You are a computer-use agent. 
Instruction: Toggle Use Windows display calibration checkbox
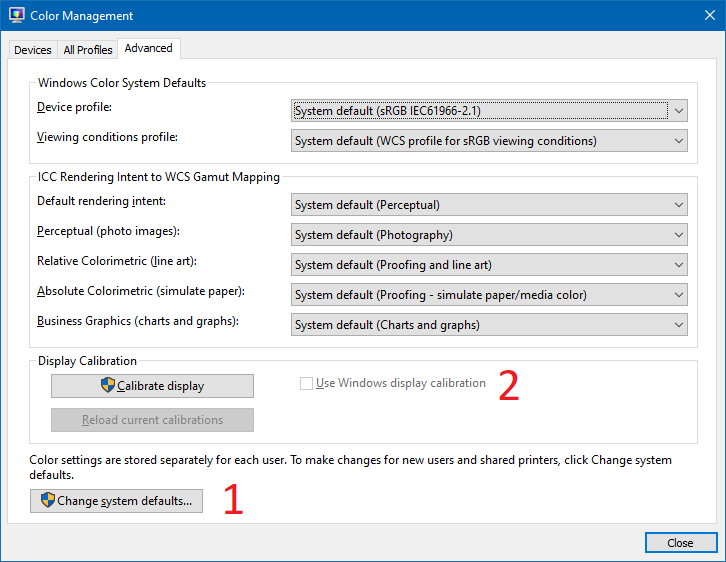point(306,383)
